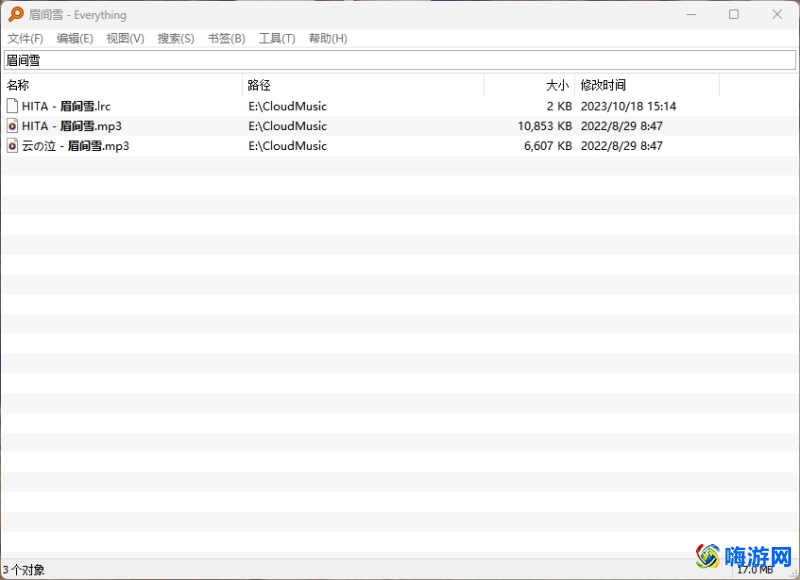Select the file HITA - 眉间雪.lrc

pos(66,106)
